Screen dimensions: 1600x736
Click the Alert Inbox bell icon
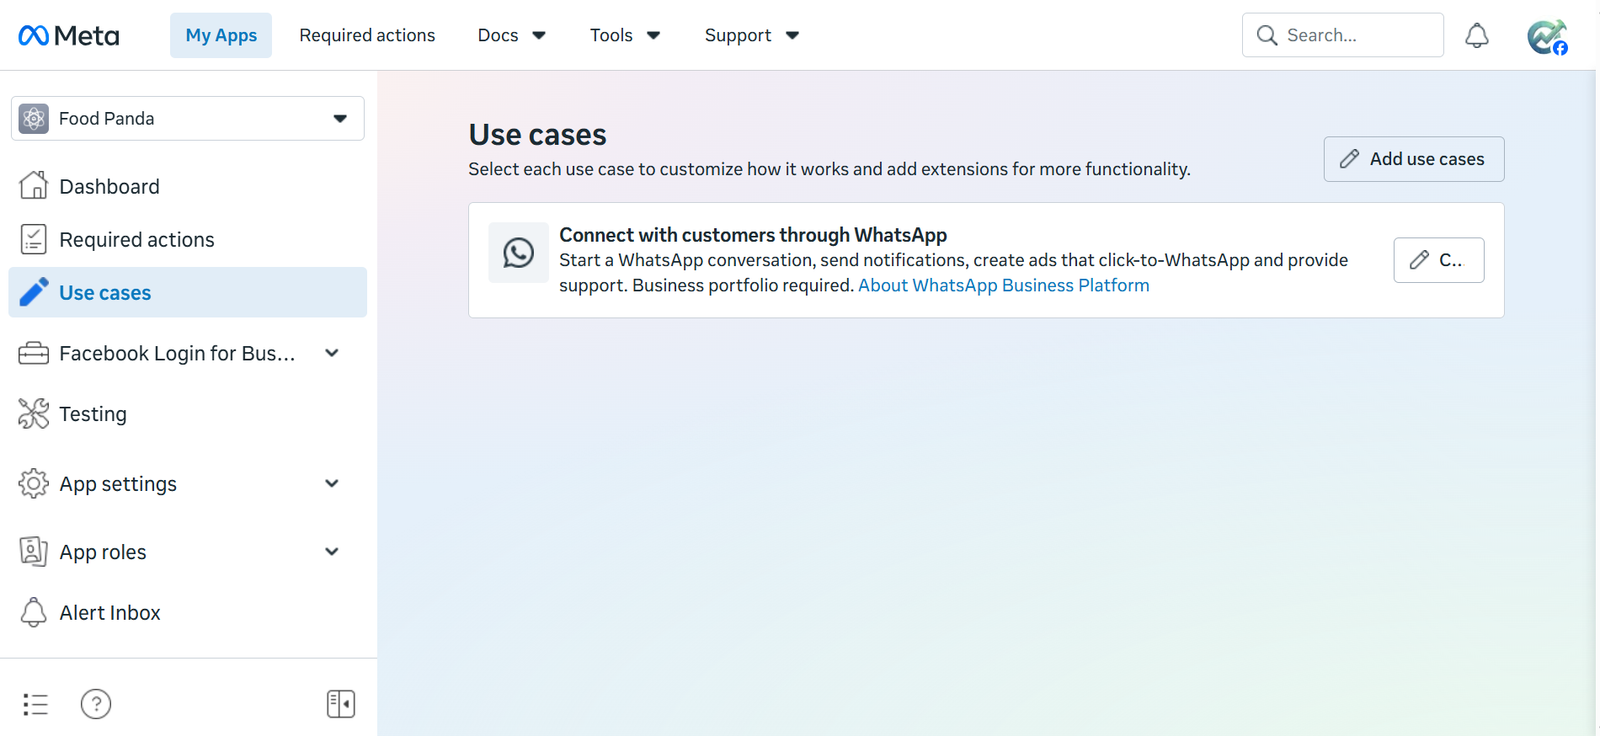pos(33,612)
